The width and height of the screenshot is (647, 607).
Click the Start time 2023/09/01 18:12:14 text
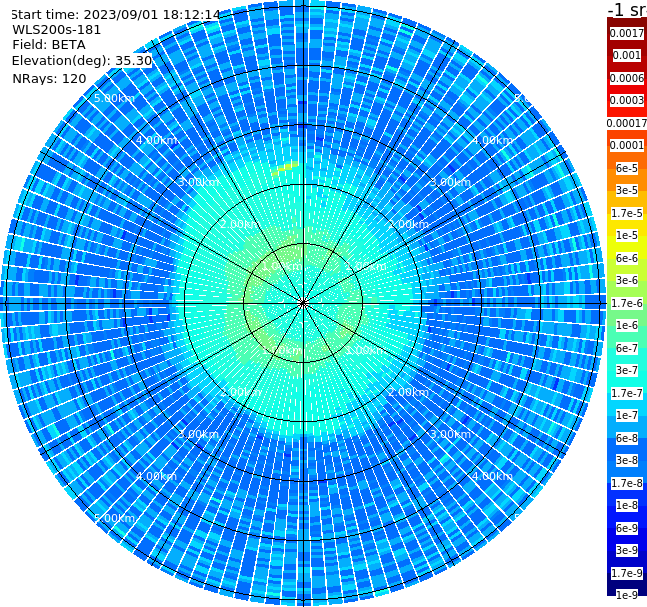pos(116,15)
